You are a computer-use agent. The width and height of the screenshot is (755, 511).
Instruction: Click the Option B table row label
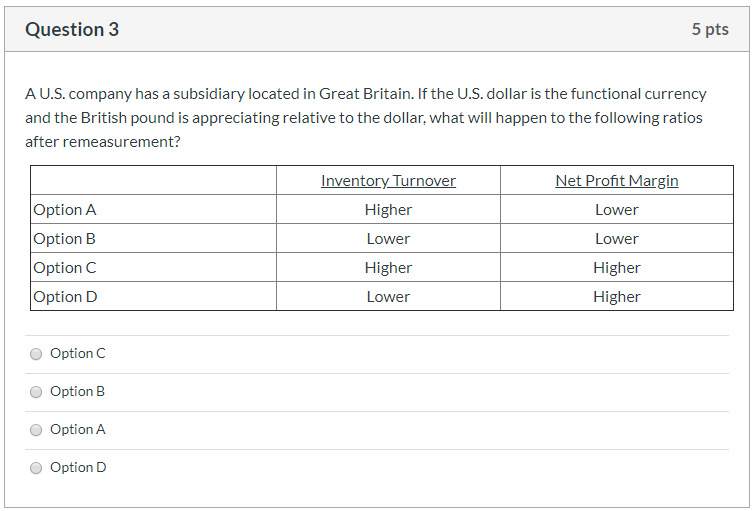(65, 239)
